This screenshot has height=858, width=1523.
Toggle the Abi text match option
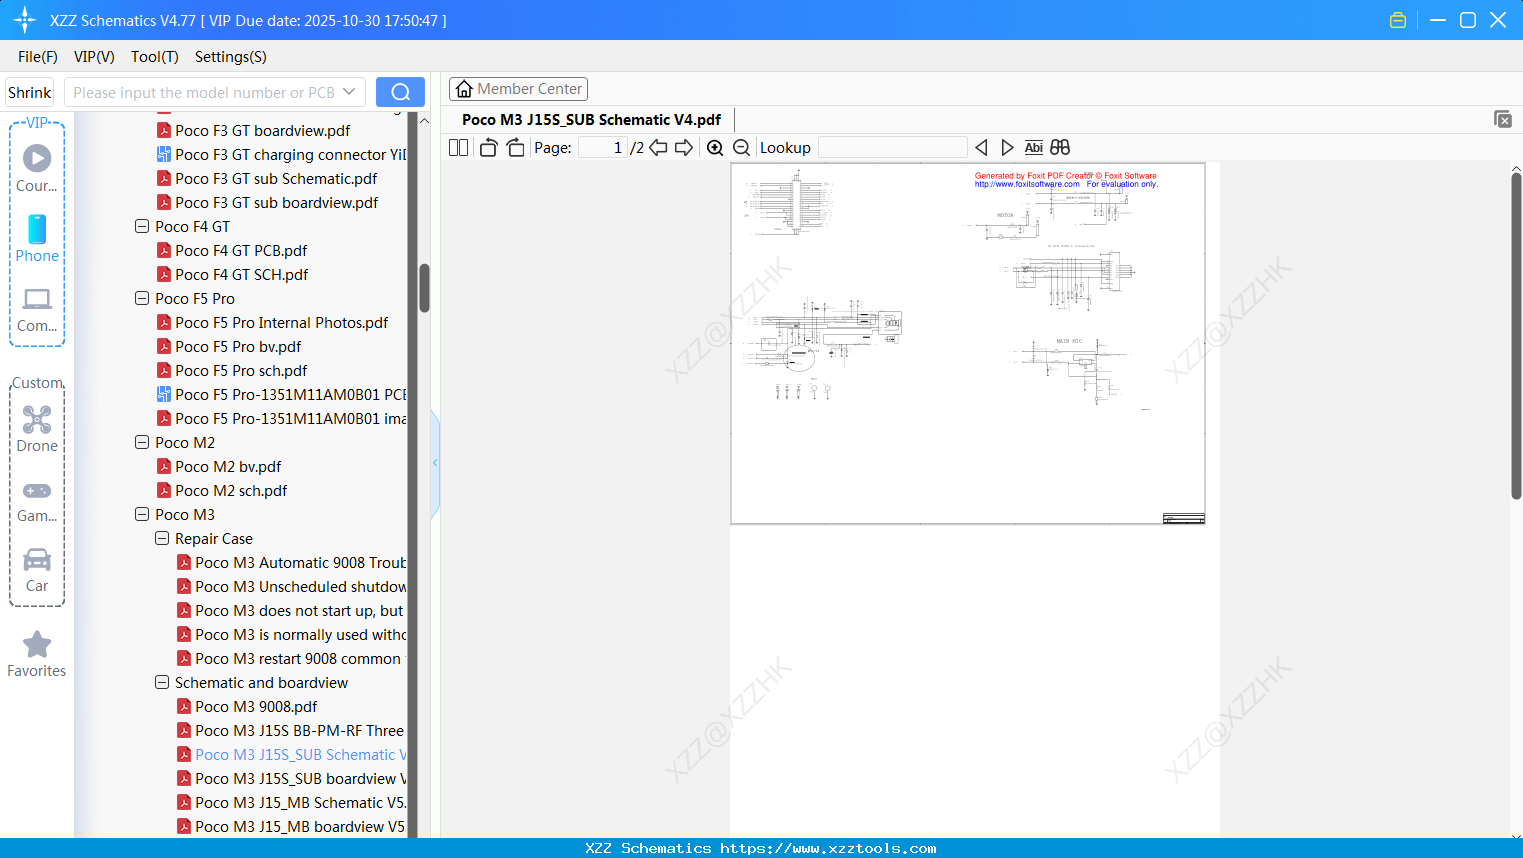tap(1033, 147)
